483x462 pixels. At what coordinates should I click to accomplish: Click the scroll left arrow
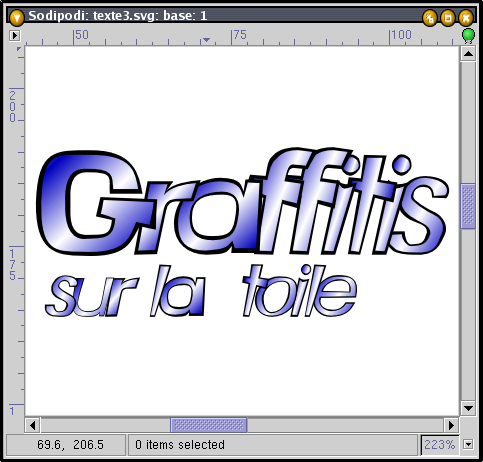pyautogui.click(x=33, y=425)
